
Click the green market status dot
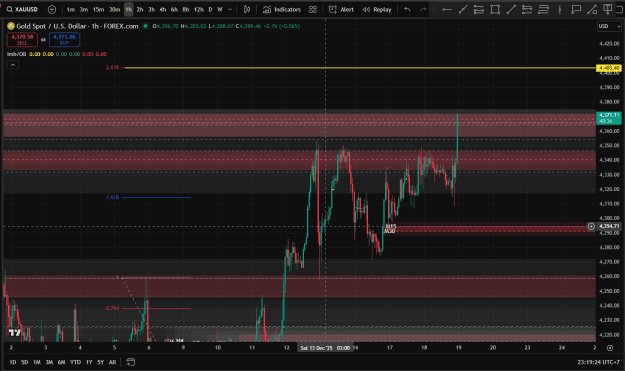pos(145,26)
